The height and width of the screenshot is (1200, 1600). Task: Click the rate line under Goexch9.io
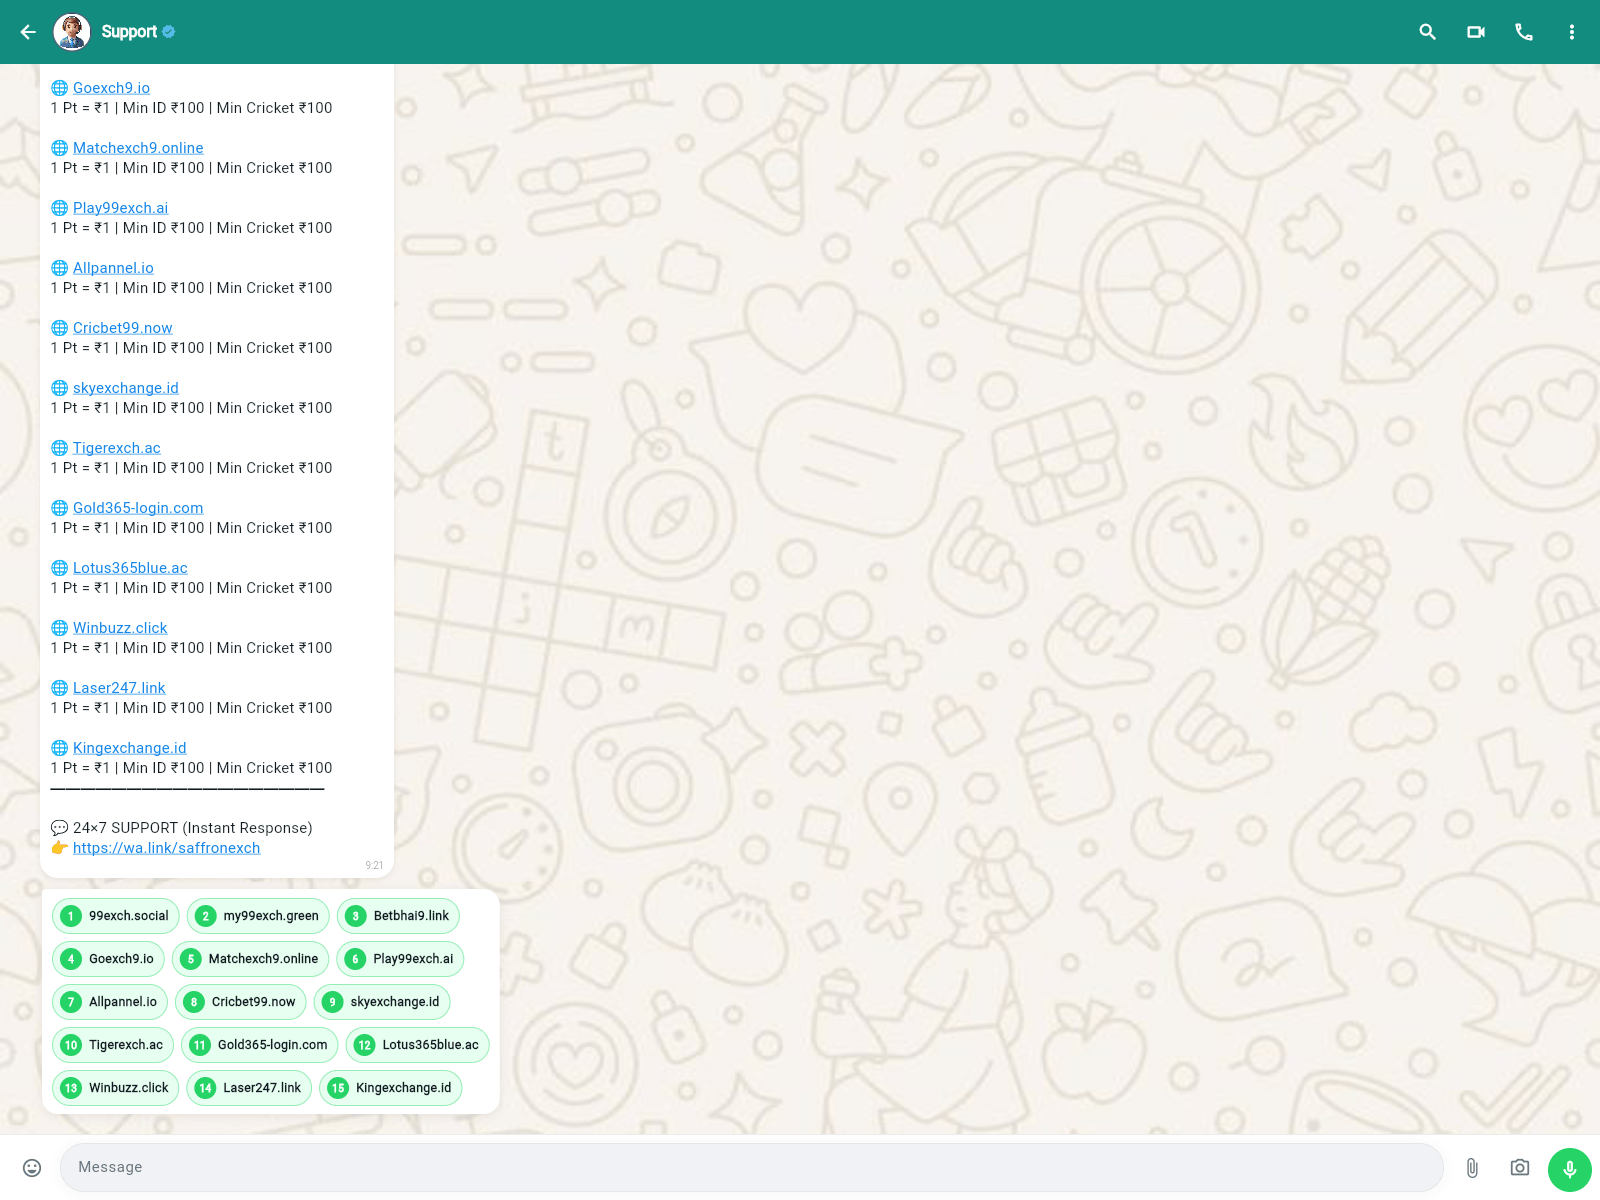tap(192, 108)
